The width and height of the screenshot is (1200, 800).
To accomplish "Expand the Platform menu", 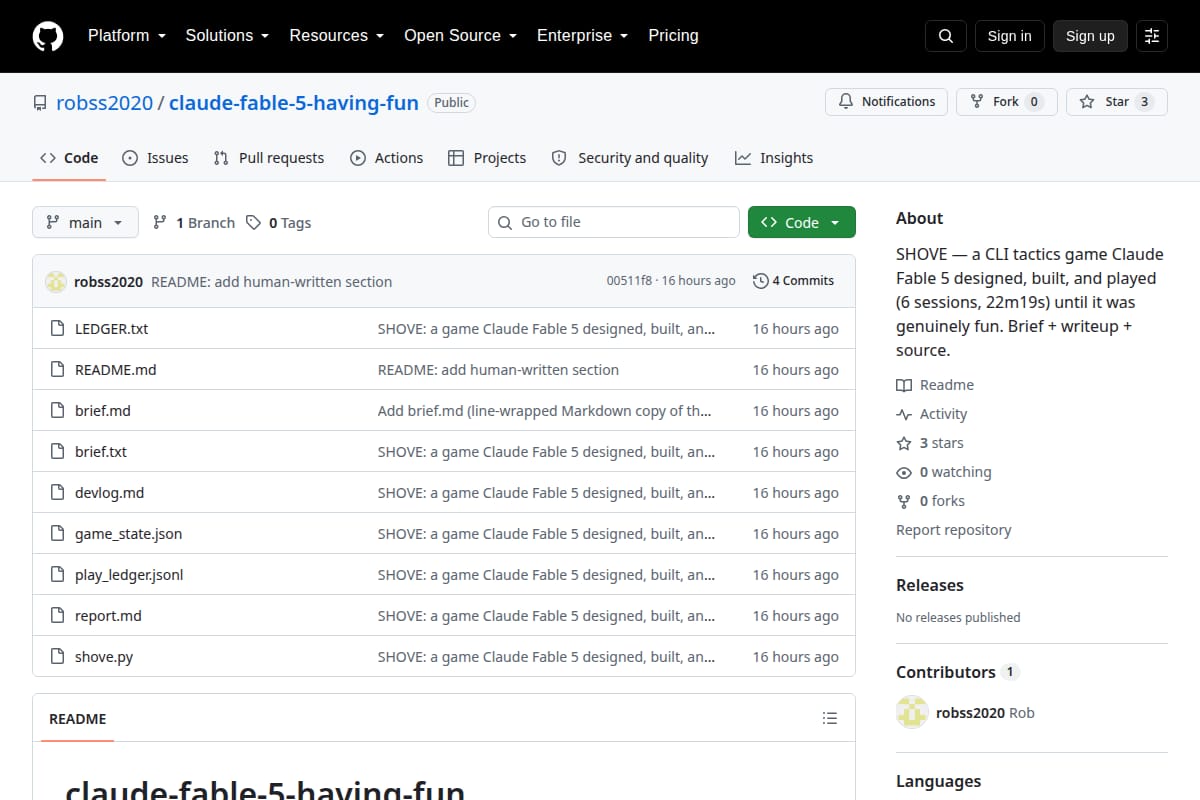I will coord(126,35).
